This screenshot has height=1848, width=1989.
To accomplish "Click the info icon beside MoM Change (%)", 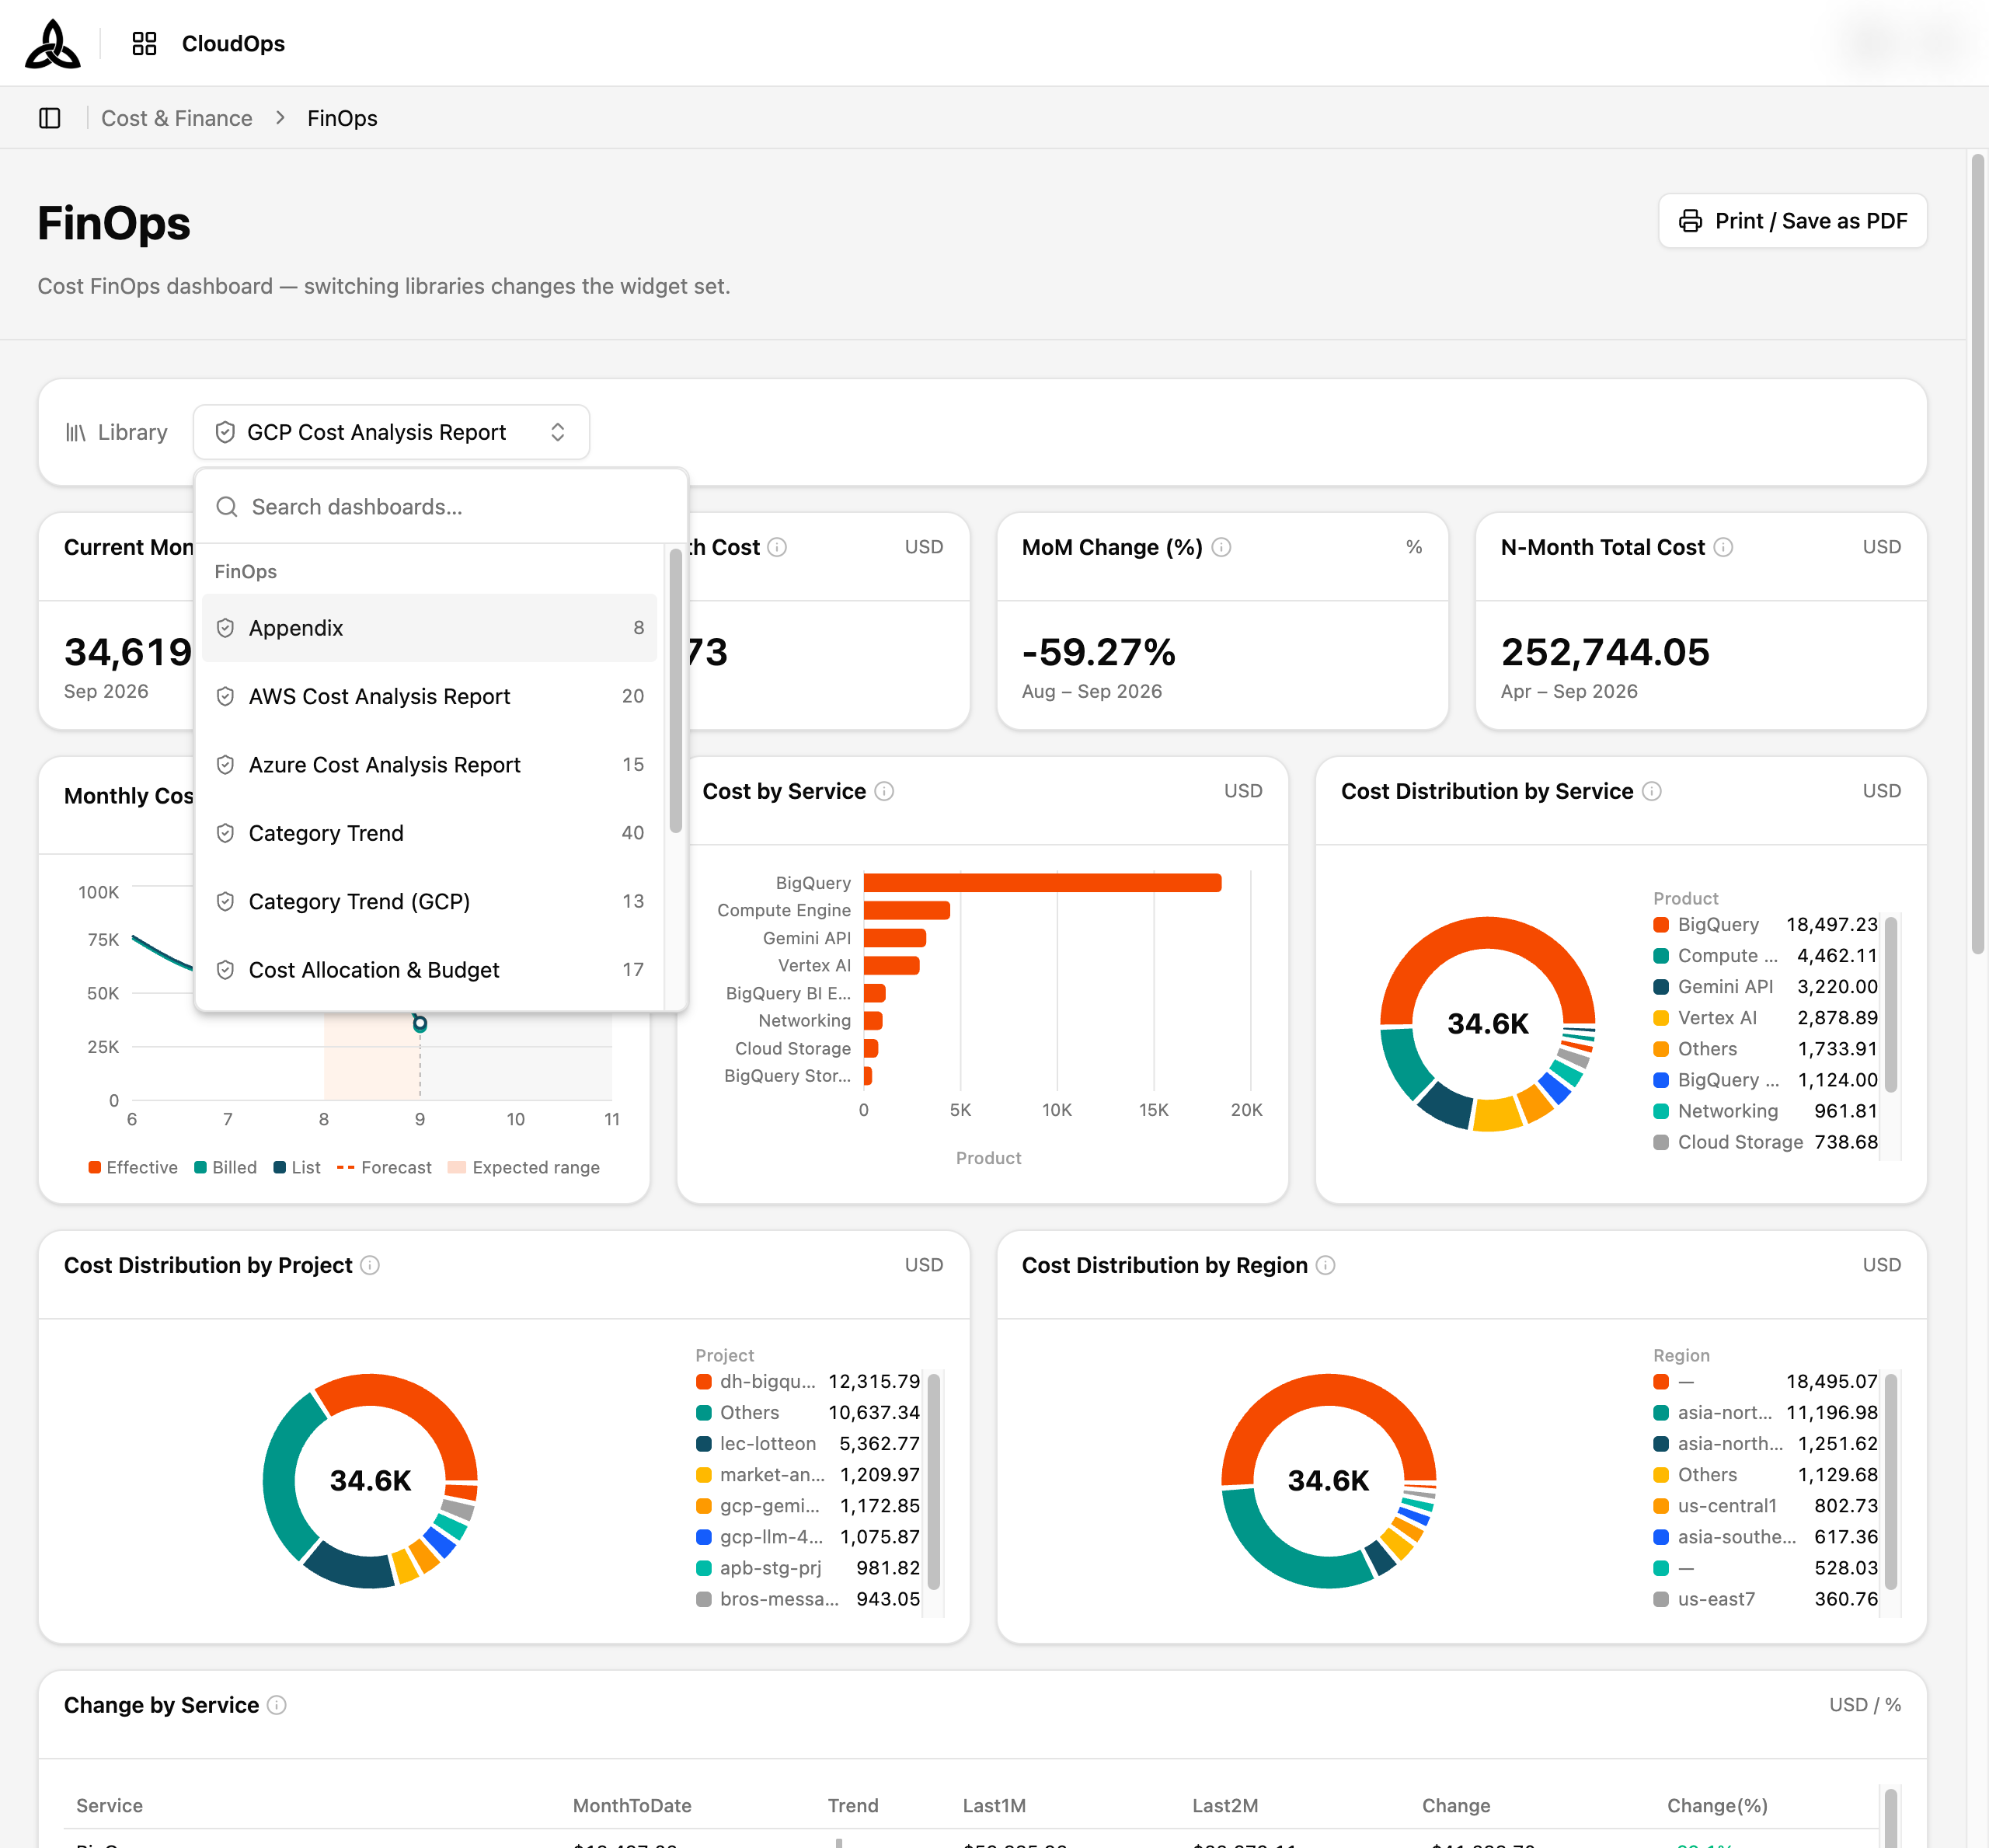I will click(1221, 547).
